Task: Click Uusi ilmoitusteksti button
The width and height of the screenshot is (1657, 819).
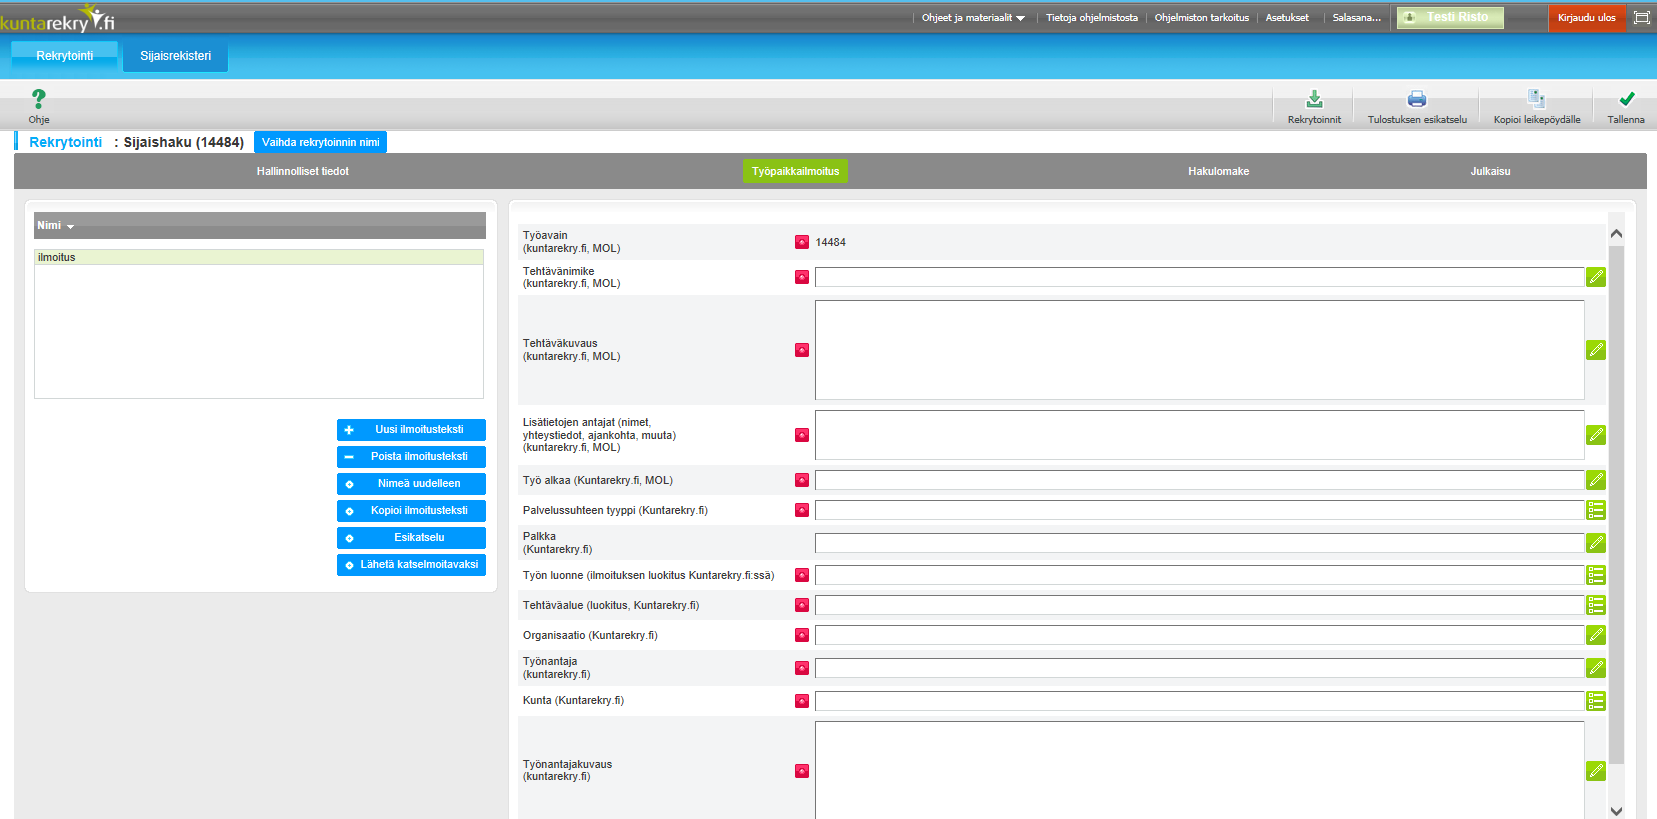Action: coord(411,430)
